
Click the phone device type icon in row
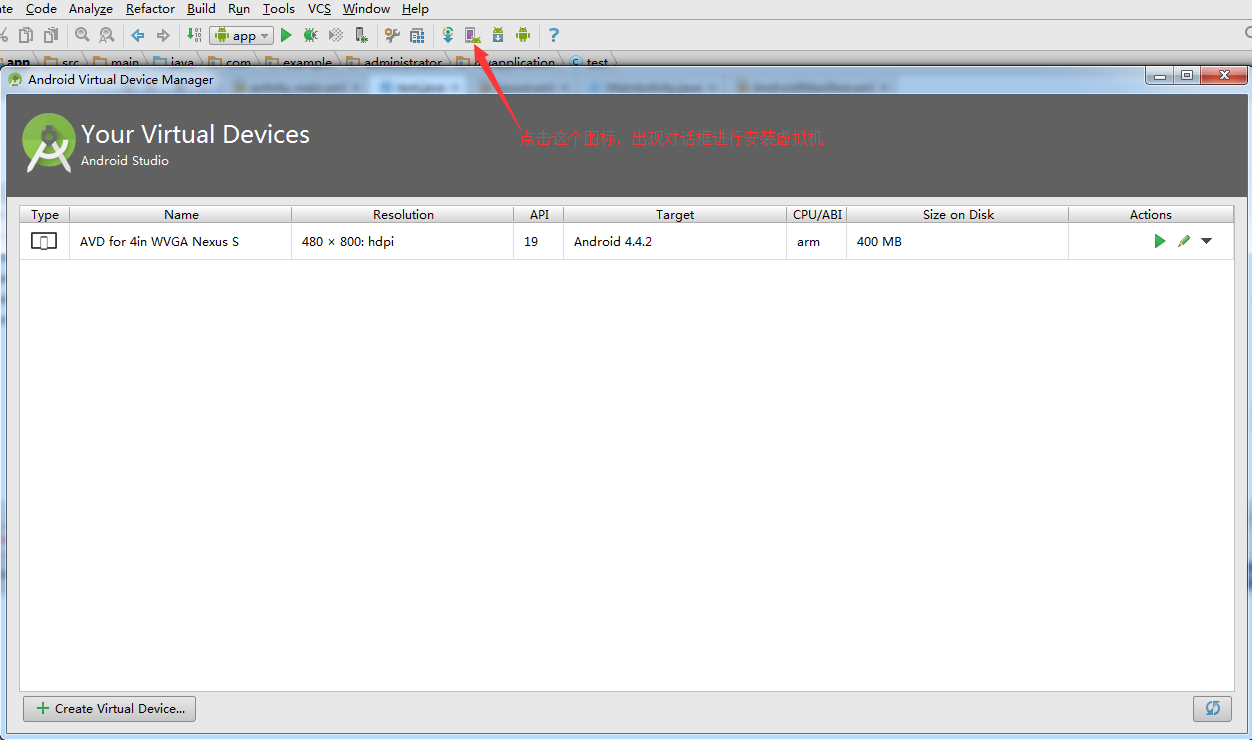[44, 241]
